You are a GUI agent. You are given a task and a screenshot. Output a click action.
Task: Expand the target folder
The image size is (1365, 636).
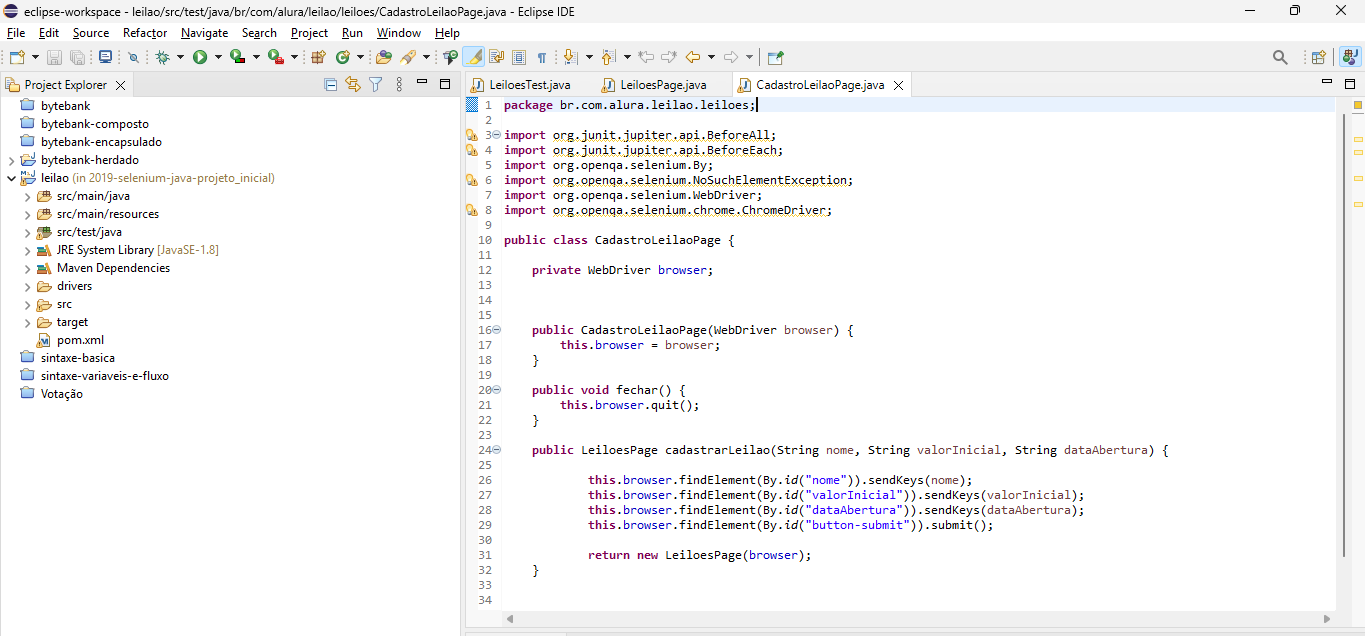[x=27, y=322]
